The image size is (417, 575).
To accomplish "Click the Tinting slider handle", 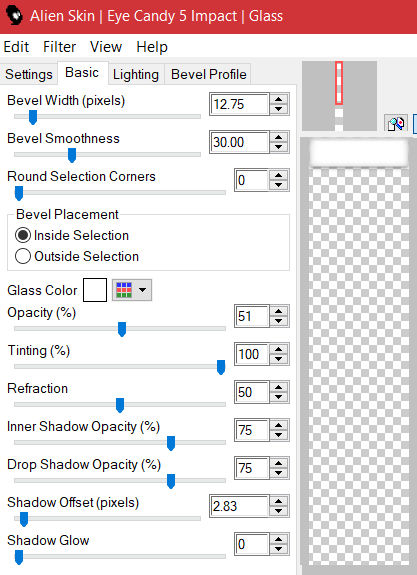I will [221, 367].
